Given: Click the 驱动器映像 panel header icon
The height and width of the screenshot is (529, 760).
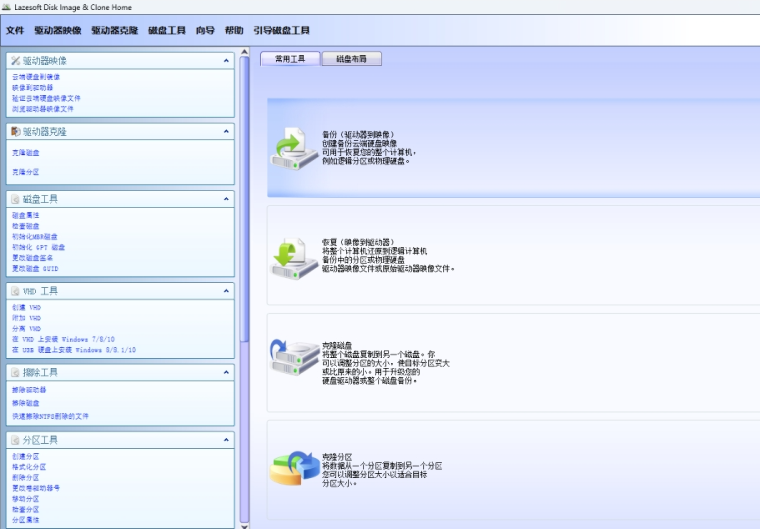Looking at the screenshot, I should coord(16,61).
